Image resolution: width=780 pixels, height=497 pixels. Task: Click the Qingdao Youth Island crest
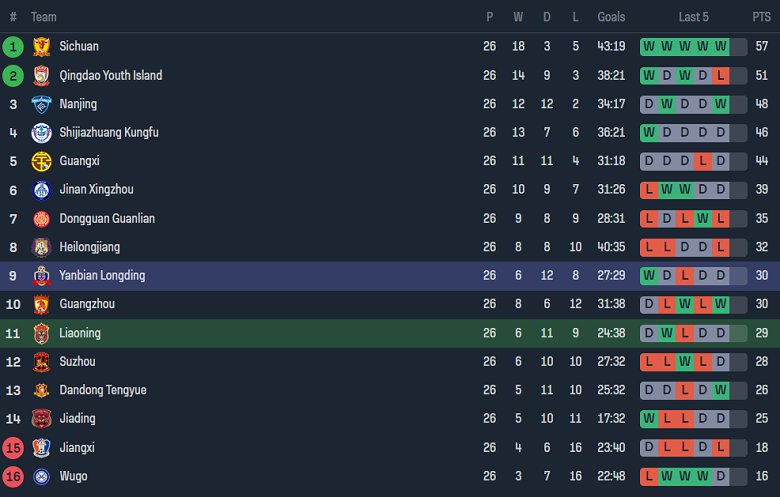point(41,76)
